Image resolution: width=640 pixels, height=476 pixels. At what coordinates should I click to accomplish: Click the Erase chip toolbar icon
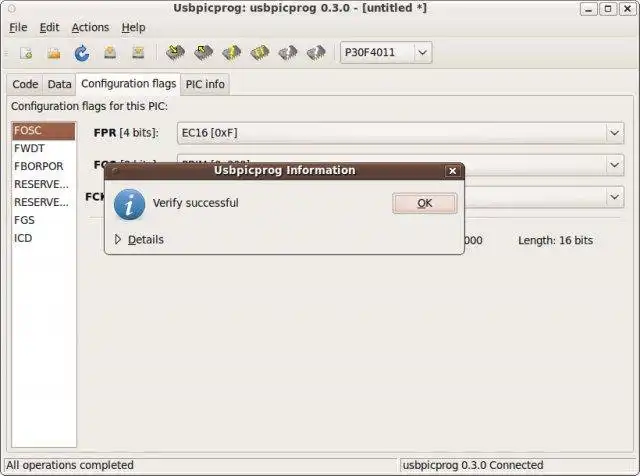pyautogui.click(x=260, y=52)
